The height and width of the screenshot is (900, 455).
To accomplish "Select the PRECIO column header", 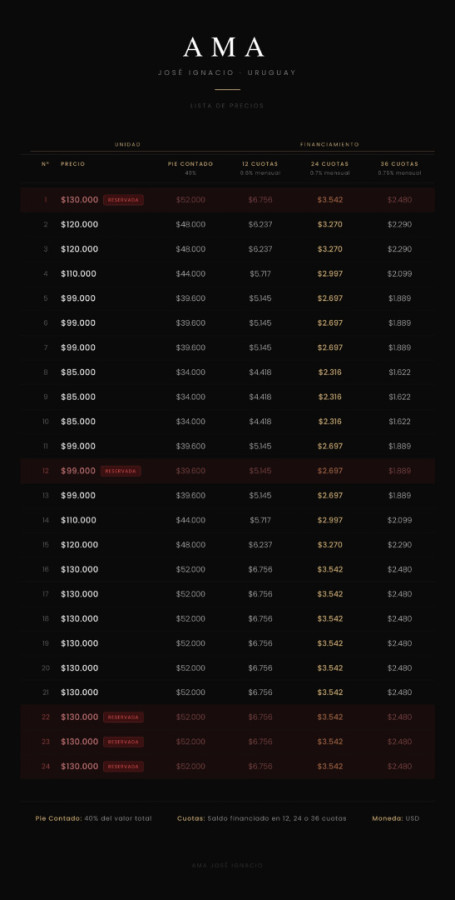I will pyautogui.click(x=73, y=164).
